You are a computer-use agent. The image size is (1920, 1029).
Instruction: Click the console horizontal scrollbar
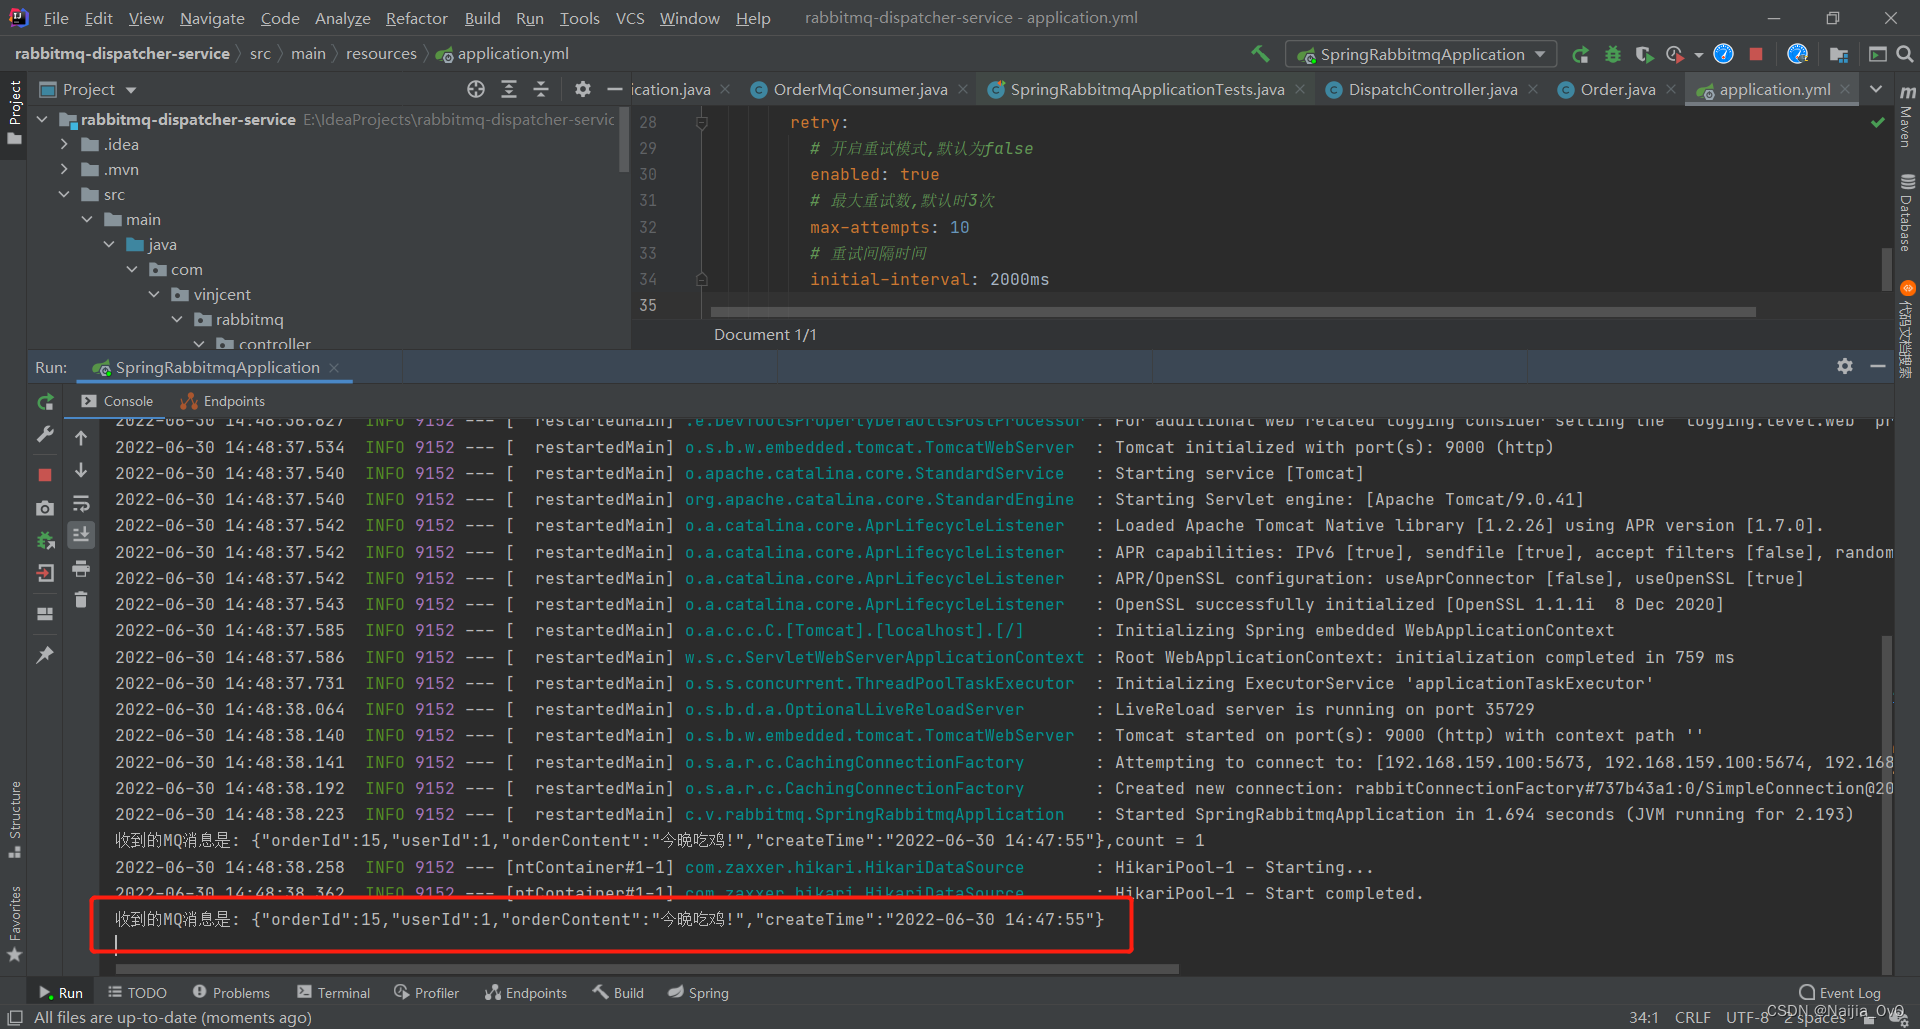[x=647, y=969]
